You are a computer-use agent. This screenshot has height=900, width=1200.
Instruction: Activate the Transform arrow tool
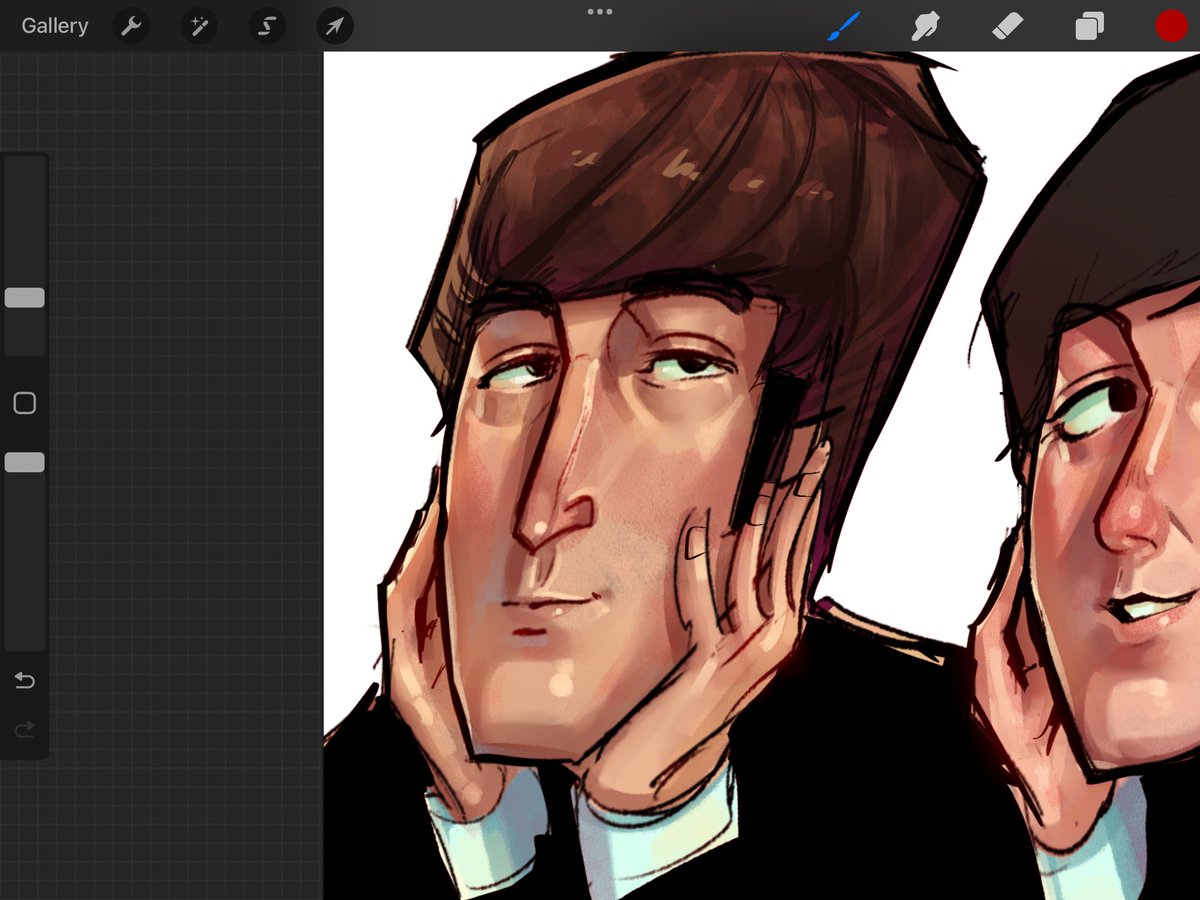coord(335,26)
